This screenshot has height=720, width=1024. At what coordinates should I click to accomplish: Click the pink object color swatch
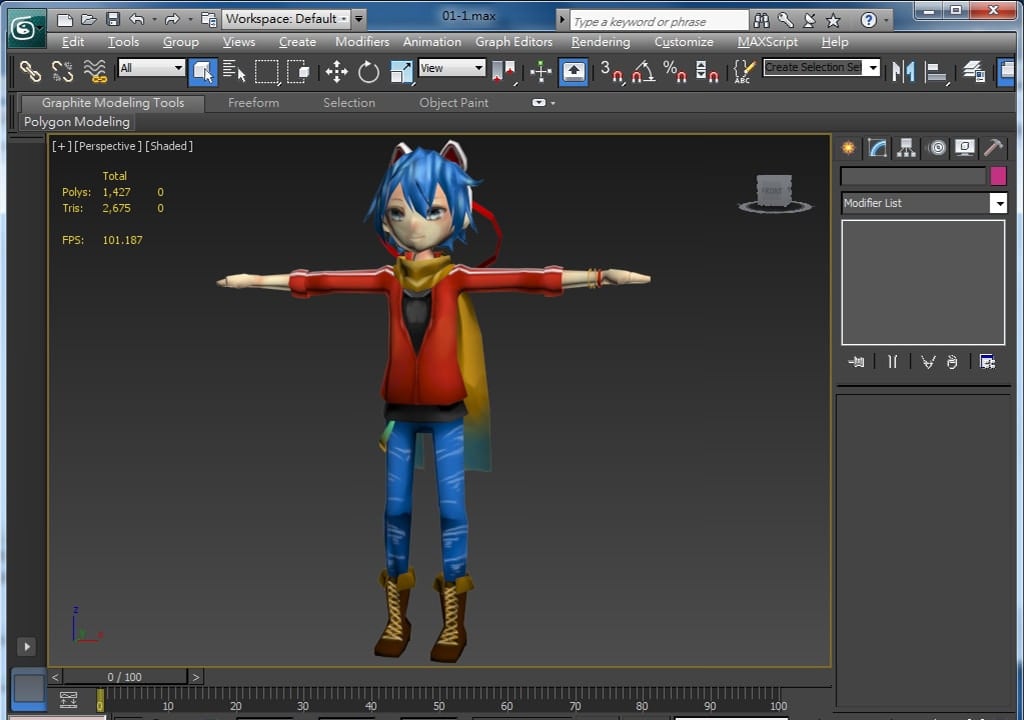[x=997, y=176]
